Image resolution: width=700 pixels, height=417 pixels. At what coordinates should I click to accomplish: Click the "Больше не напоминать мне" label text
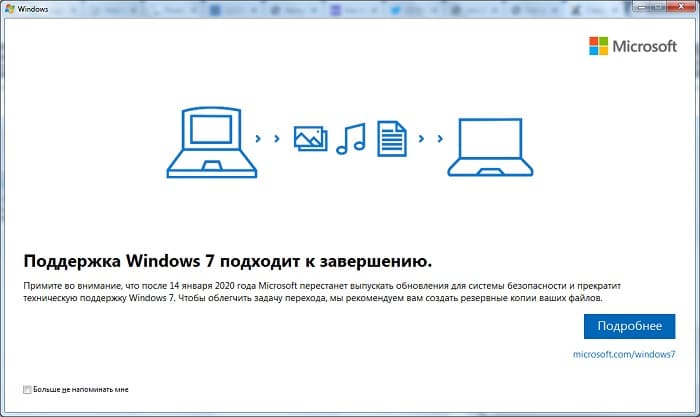pyautogui.click(x=81, y=389)
